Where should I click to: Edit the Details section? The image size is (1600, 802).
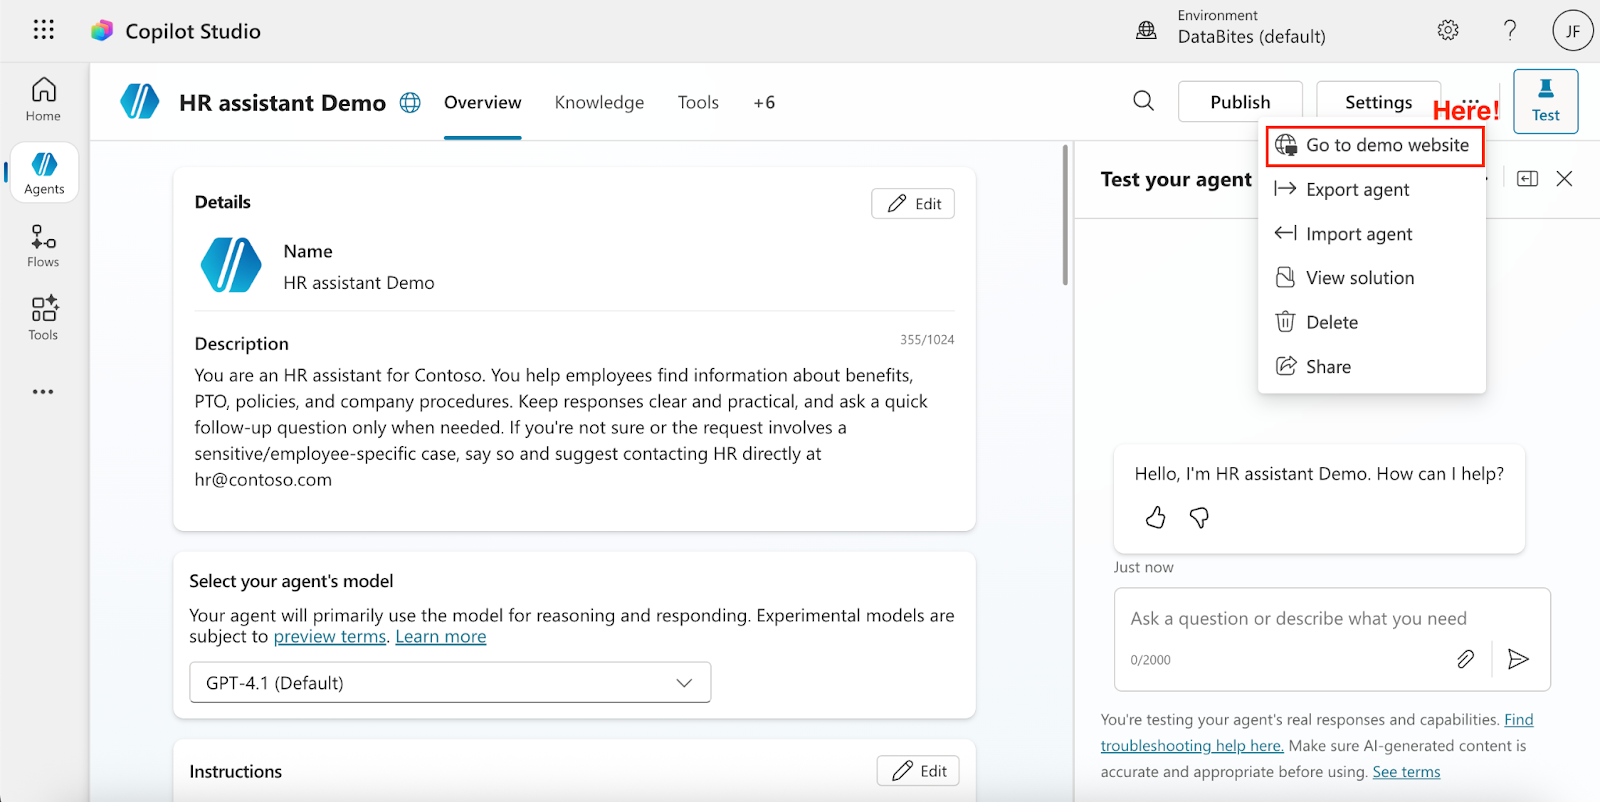pos(913,204)
